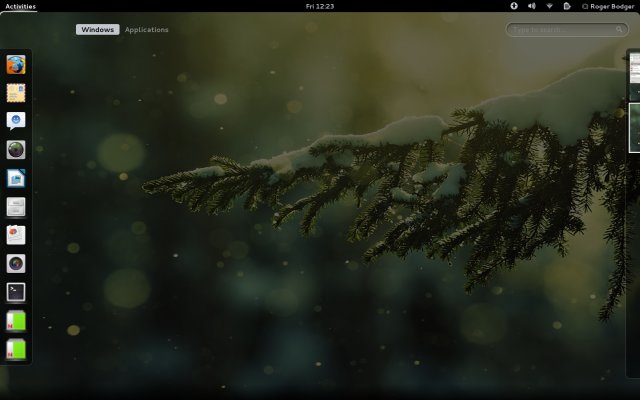Launch Firefox from the dash
The image size is (640, 400).
click(x=16, y=65)
